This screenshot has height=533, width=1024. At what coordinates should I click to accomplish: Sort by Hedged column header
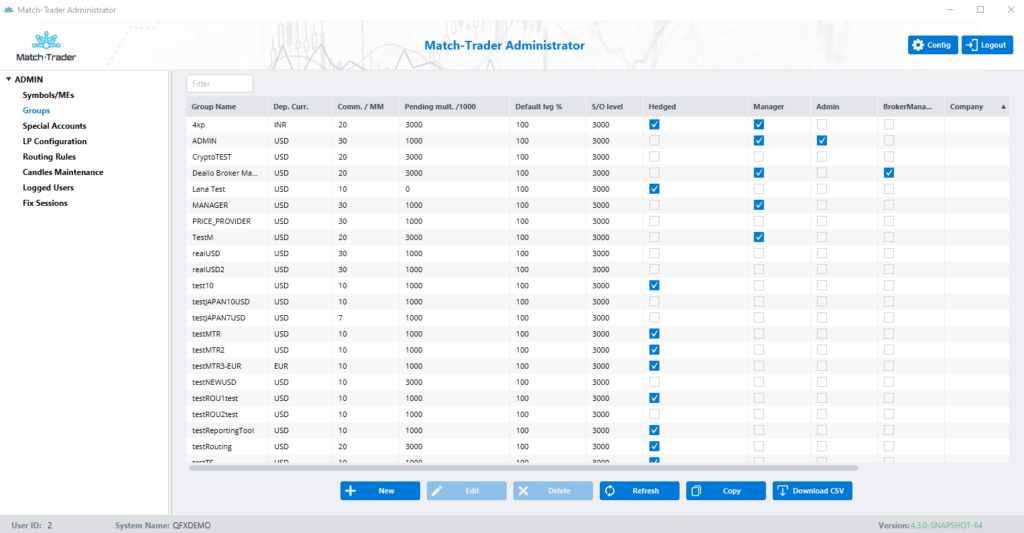click(695, 106)
